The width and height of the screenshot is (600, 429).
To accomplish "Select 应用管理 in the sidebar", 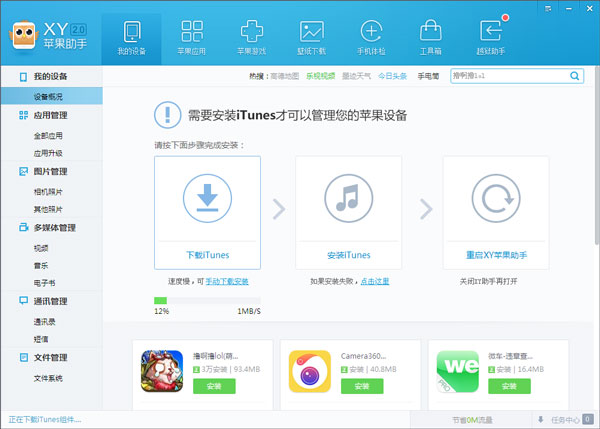I will point(51,115).
